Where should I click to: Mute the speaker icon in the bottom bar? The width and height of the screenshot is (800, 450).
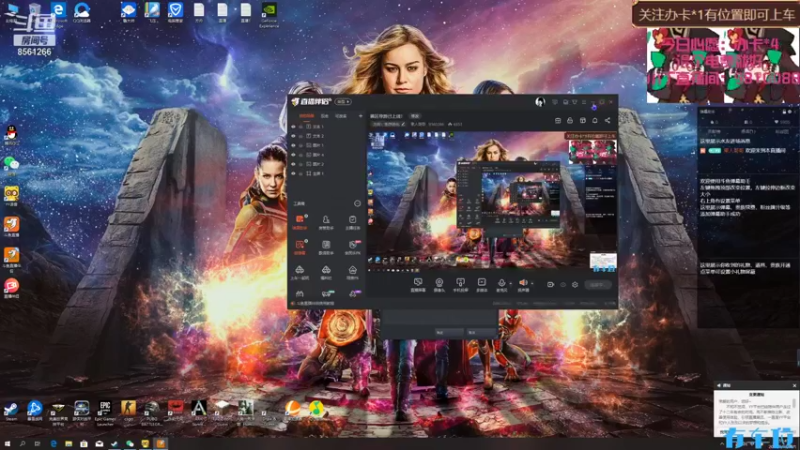523,284
